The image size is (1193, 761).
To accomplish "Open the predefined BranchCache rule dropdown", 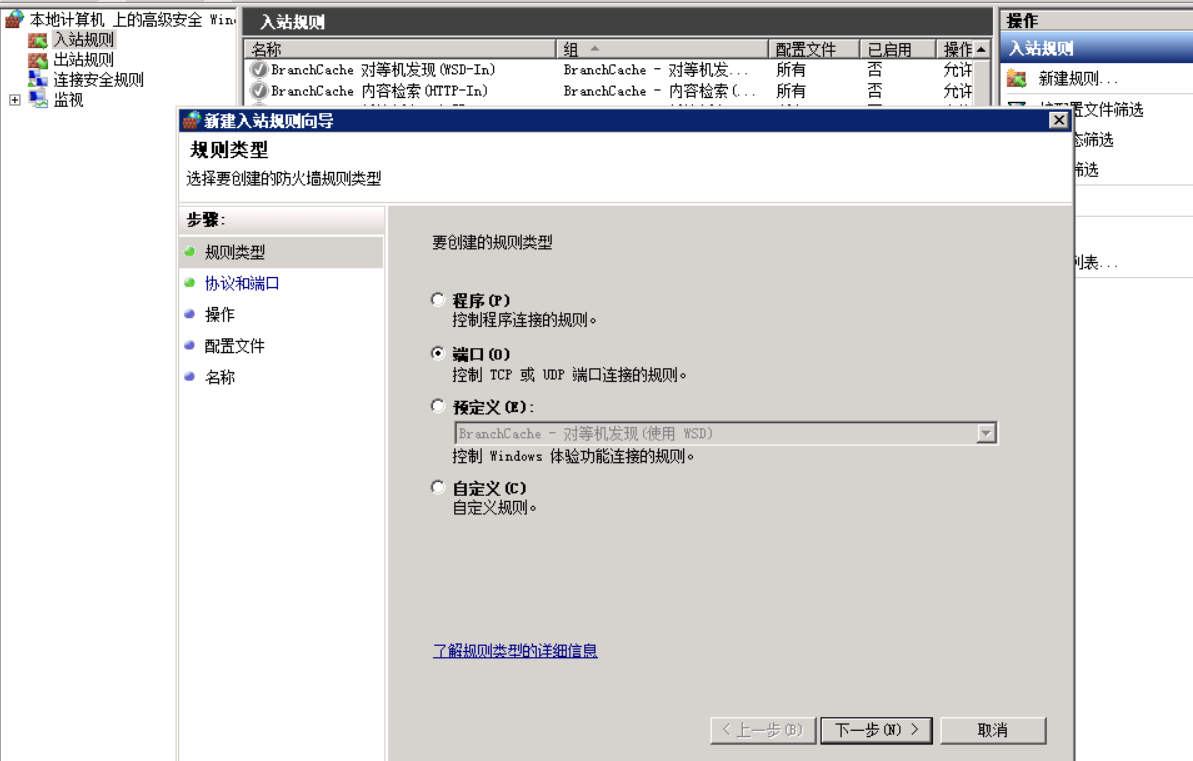I will pos(986,433).
